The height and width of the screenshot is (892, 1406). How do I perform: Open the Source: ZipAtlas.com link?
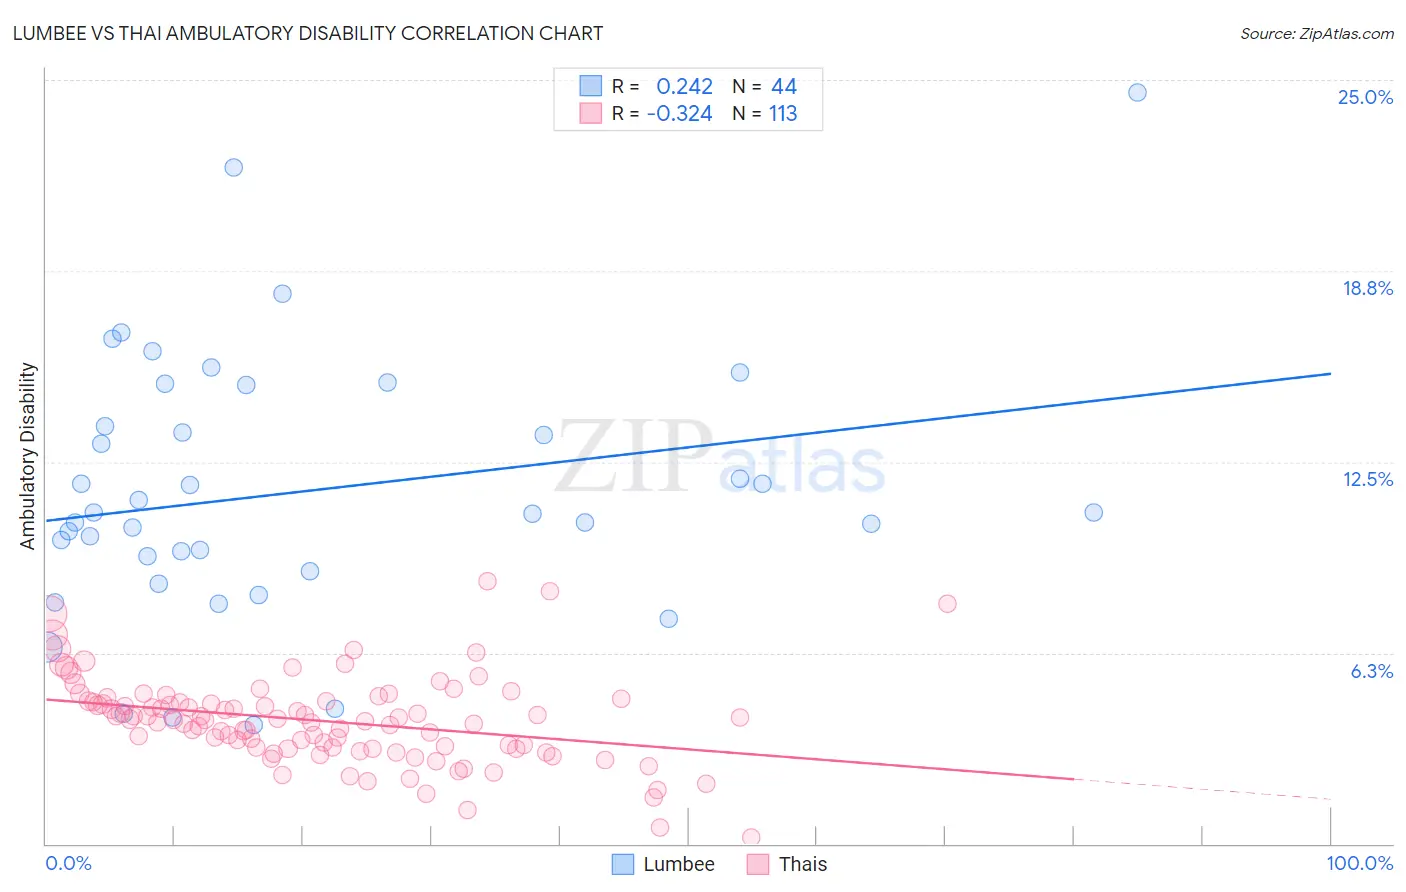coord(1317,33)
